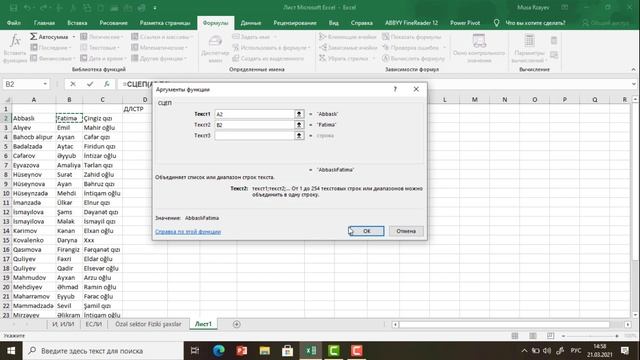
Task: Open the Другие функции dropdown
Action: [158, 58]
